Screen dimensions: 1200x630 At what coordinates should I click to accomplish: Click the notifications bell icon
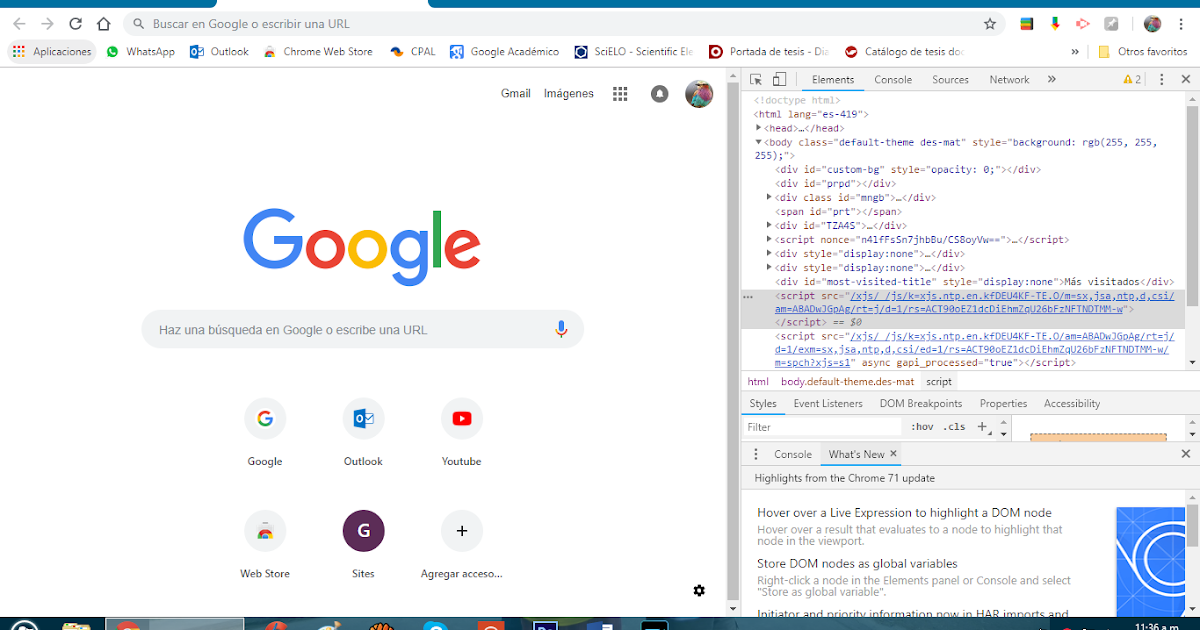[659, 93]
